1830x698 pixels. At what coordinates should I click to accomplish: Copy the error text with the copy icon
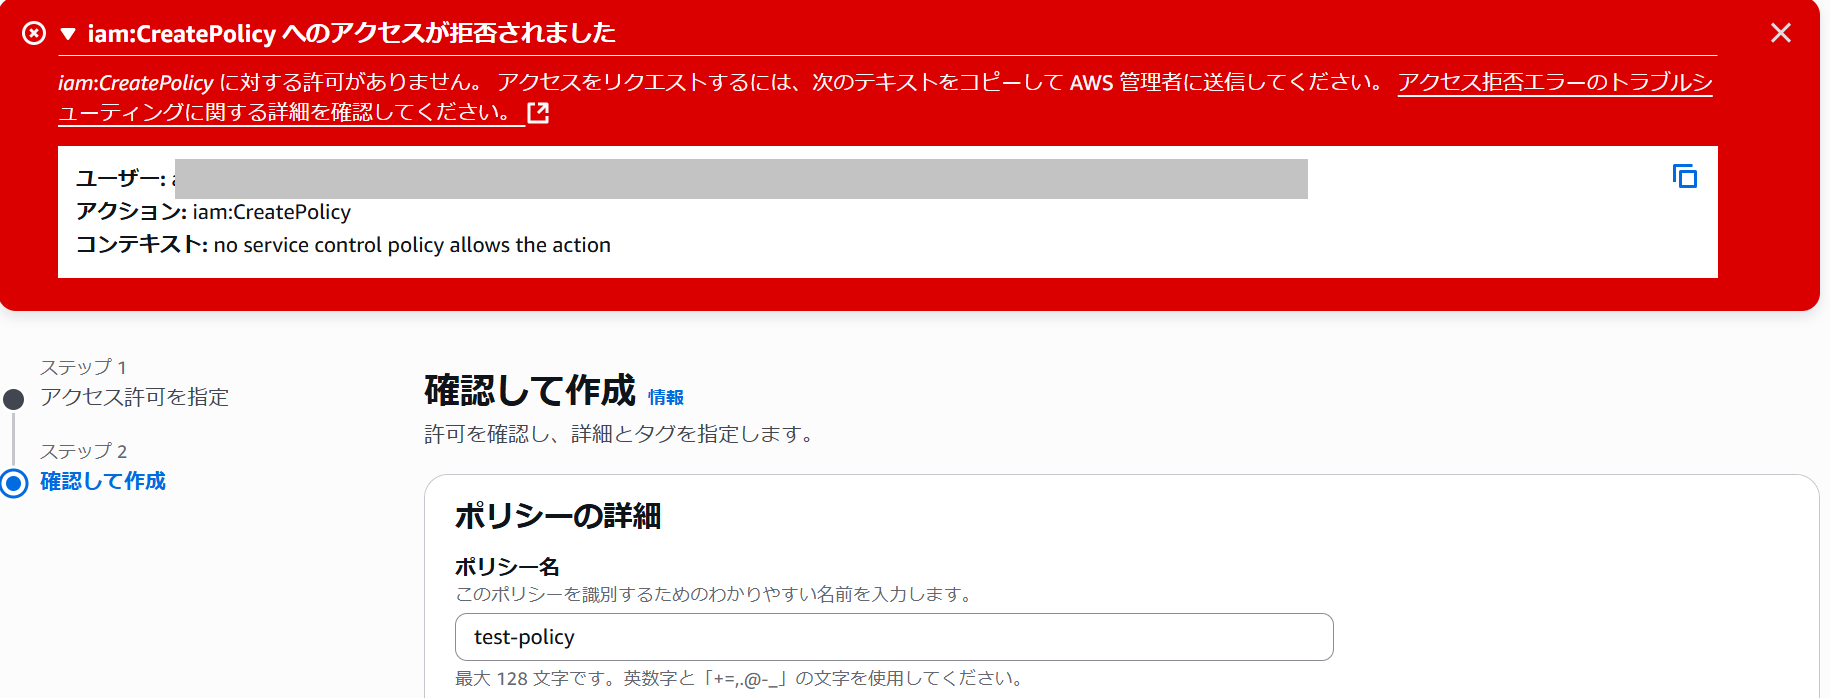coord(1685,177)
